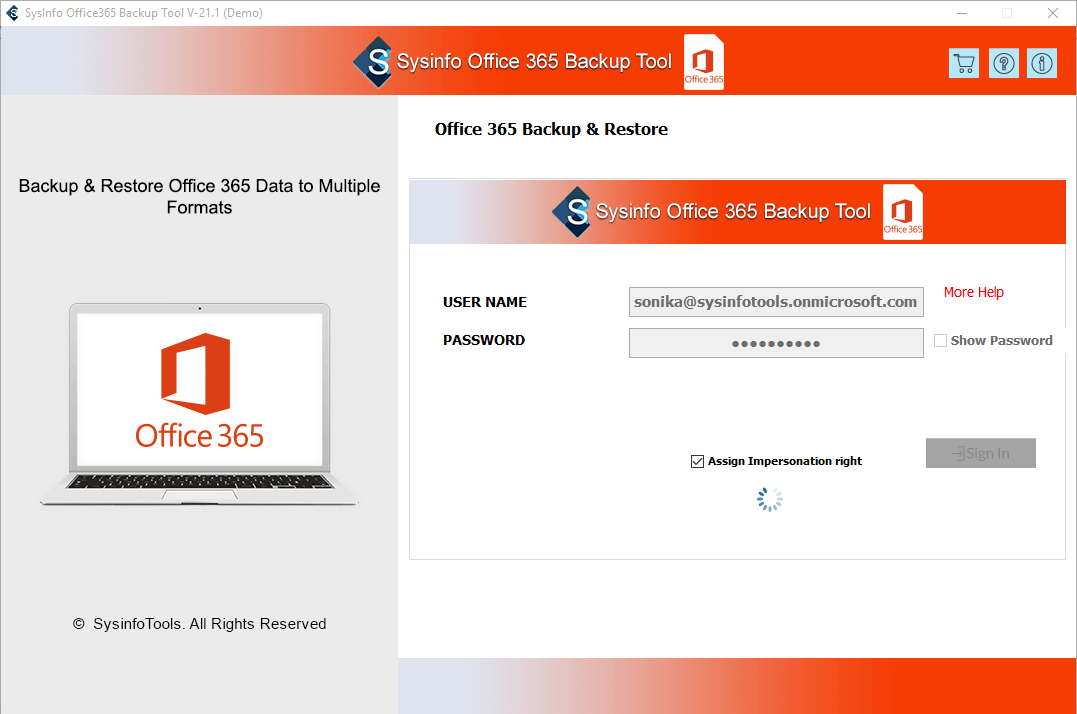The image size is (1077, 714).
Task: Enable the Show Password checkbox
Action: click(x=940, y=340)
